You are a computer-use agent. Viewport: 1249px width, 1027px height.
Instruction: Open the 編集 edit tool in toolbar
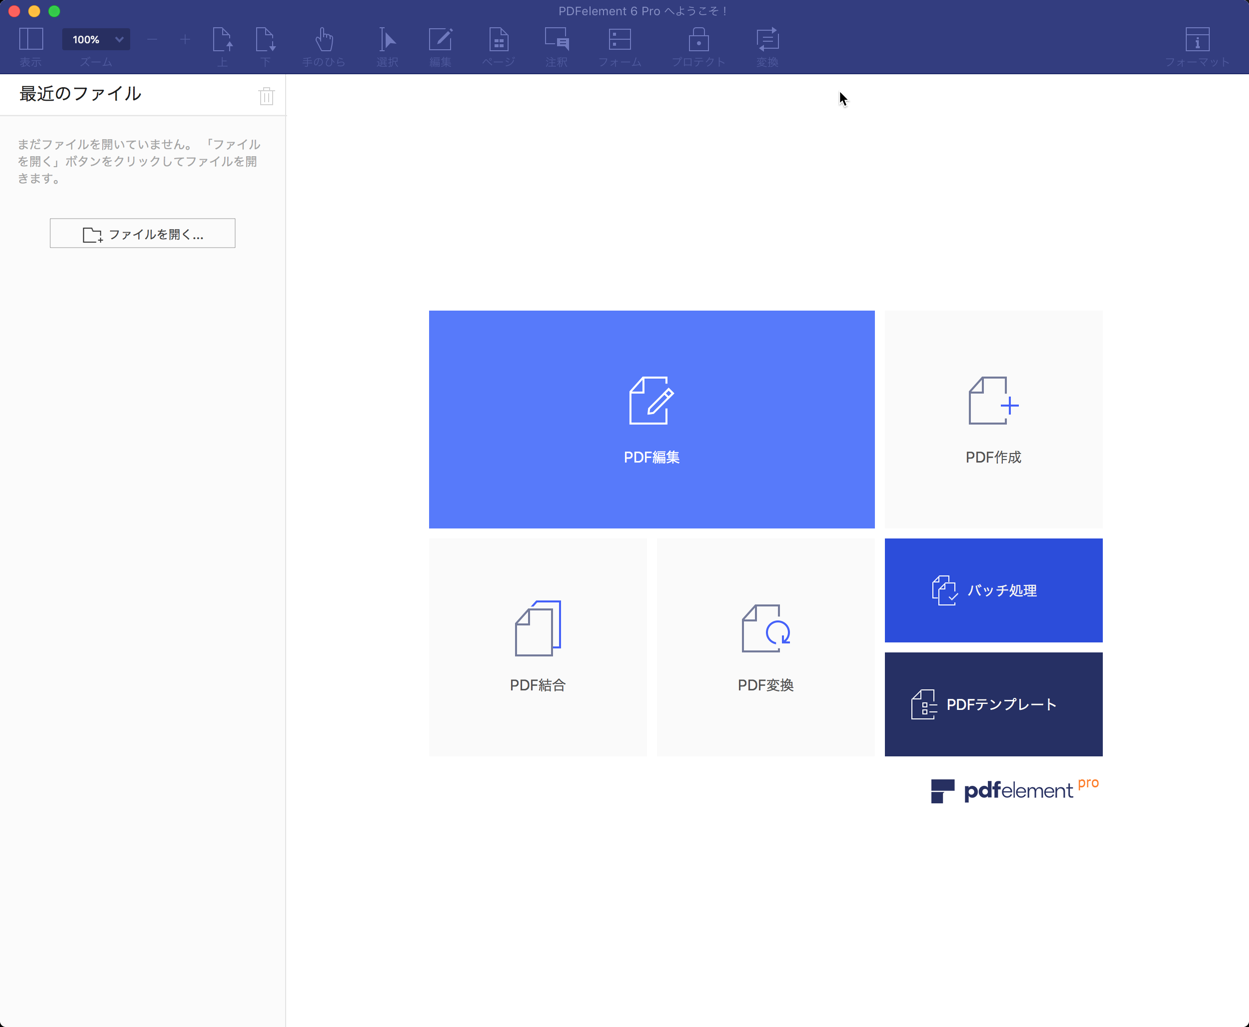(x=440, y=40)
